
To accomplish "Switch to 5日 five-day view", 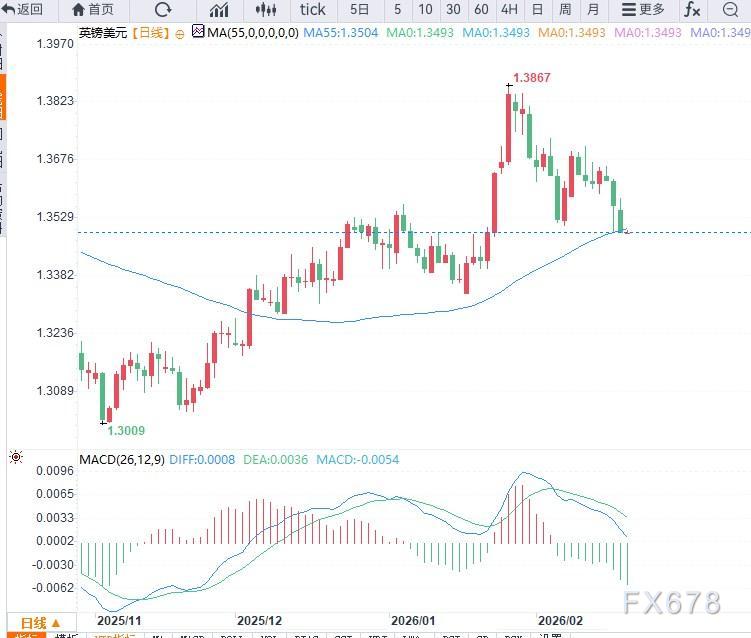I will click(x=359, y=10).
